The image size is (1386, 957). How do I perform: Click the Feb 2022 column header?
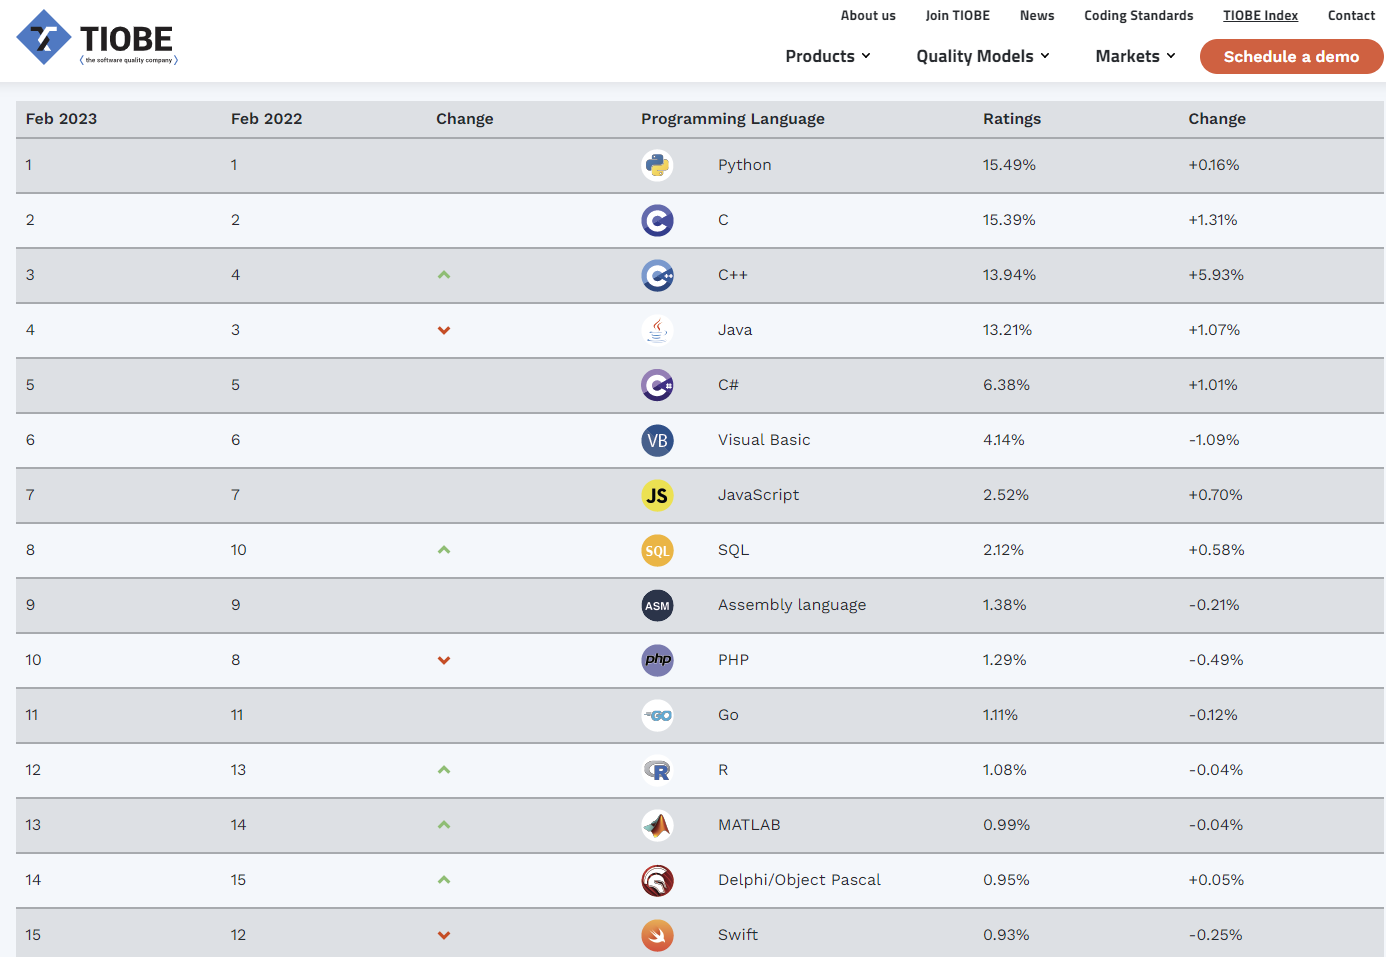[x=266, y=118]
